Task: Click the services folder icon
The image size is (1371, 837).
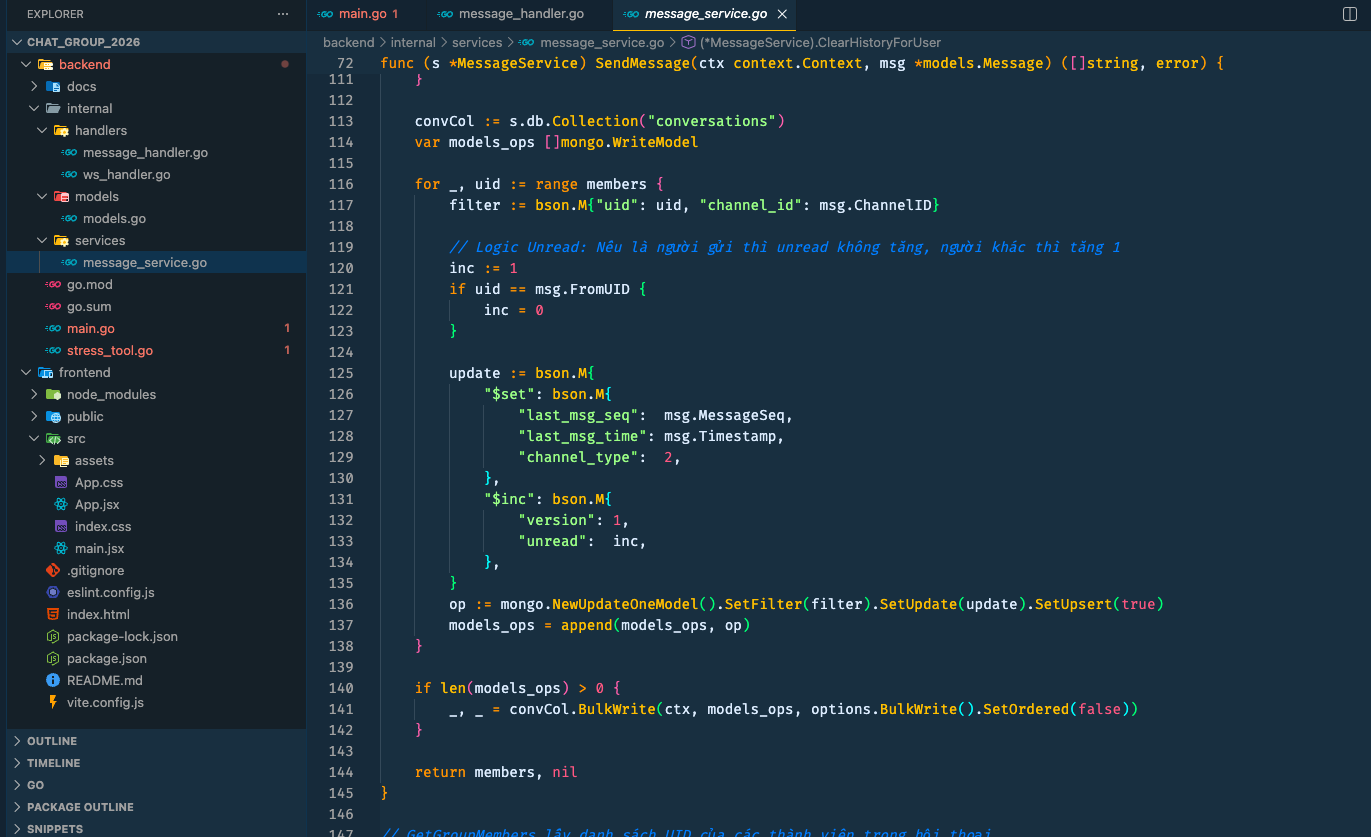Action: point(61,240)
